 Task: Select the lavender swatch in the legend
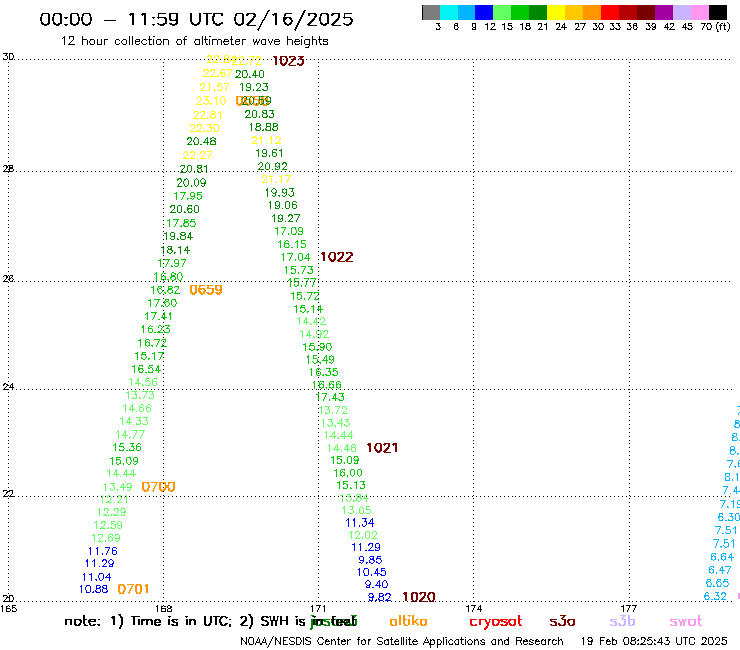point(681,12)
